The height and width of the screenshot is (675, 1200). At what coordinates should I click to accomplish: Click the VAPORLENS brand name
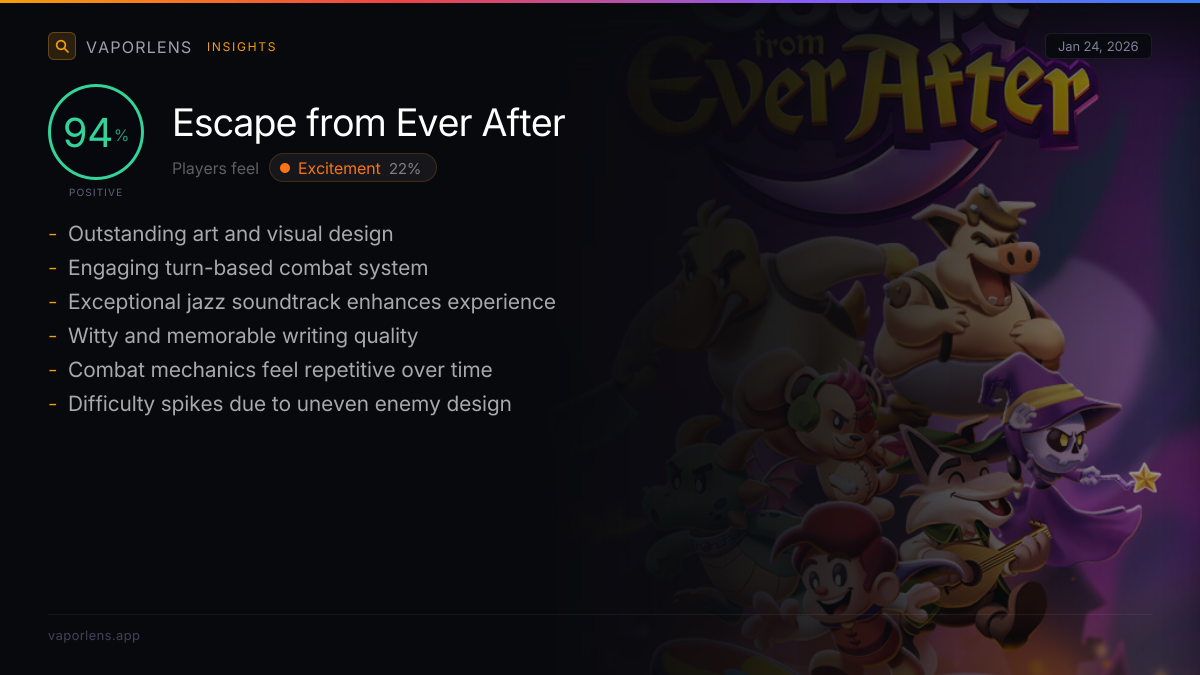click(139, 47)
